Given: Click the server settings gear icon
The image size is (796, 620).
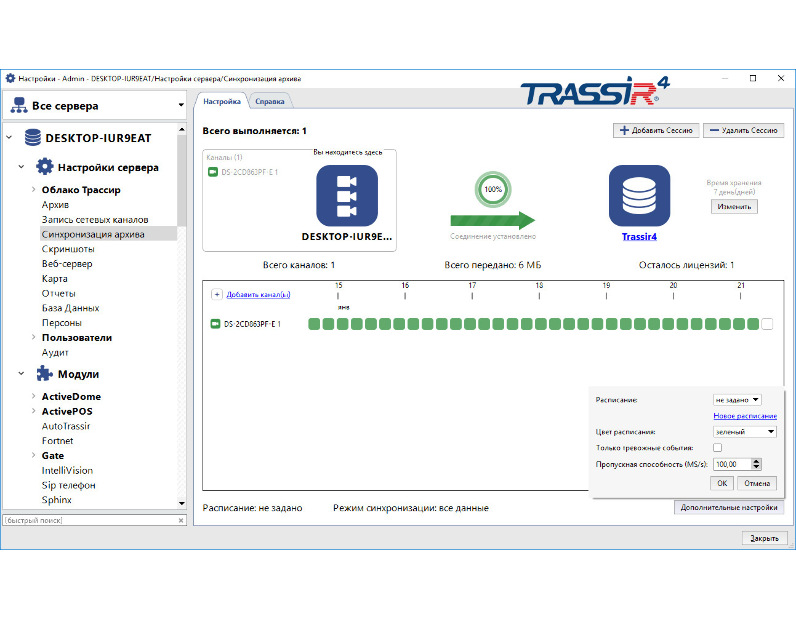Looking at the screenshot, I should point(45,167).
